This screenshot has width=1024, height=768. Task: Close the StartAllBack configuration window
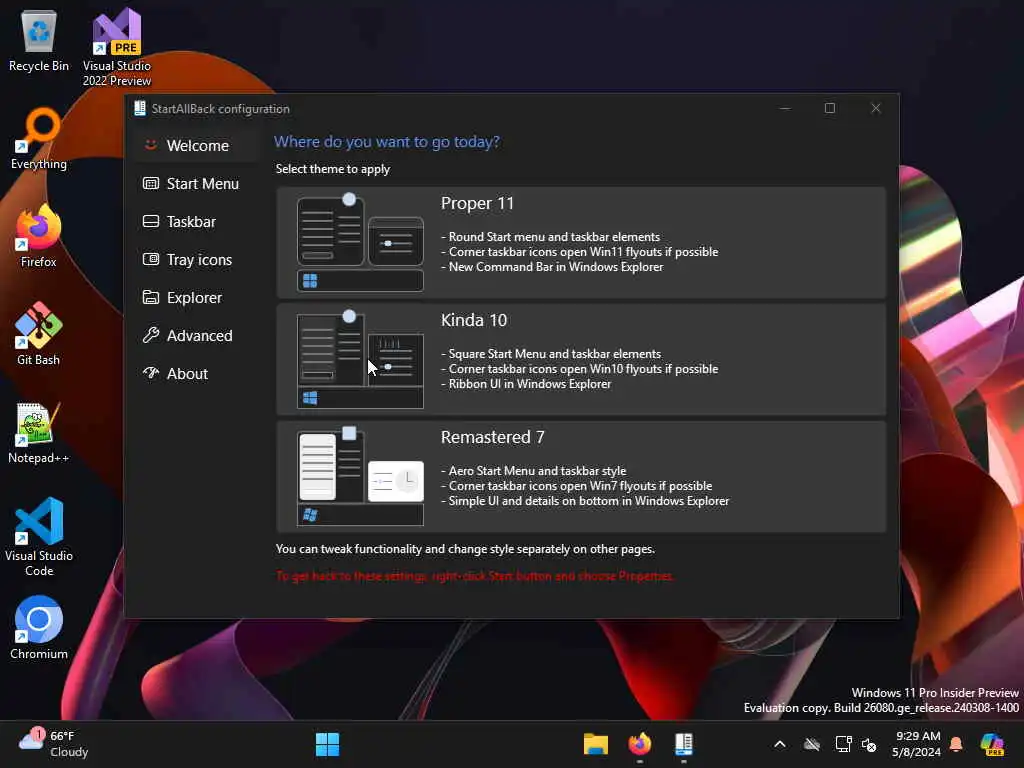pyautogui.click(x=876, y=108)
